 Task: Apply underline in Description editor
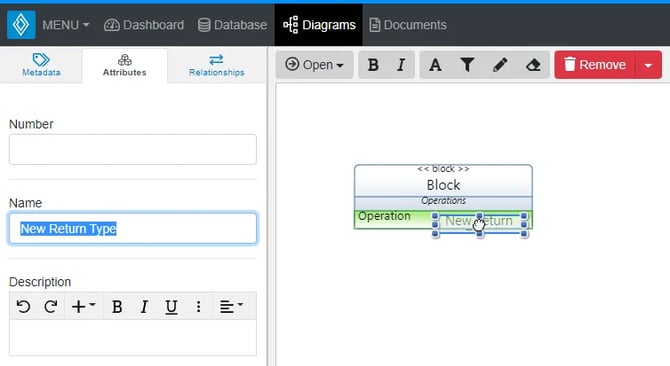[x=171, y=306]
